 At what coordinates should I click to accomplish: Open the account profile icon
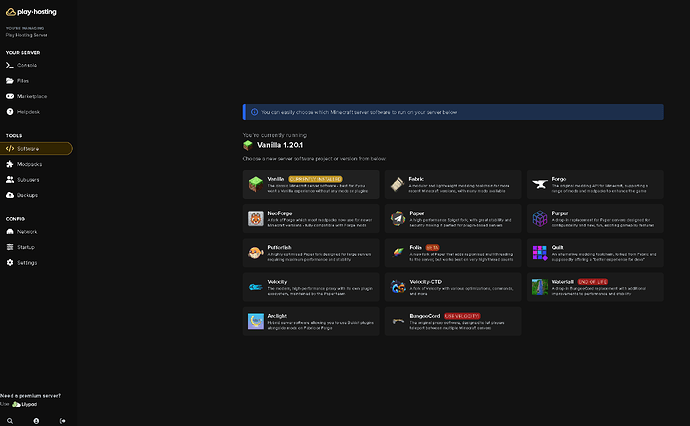[36, 421]
